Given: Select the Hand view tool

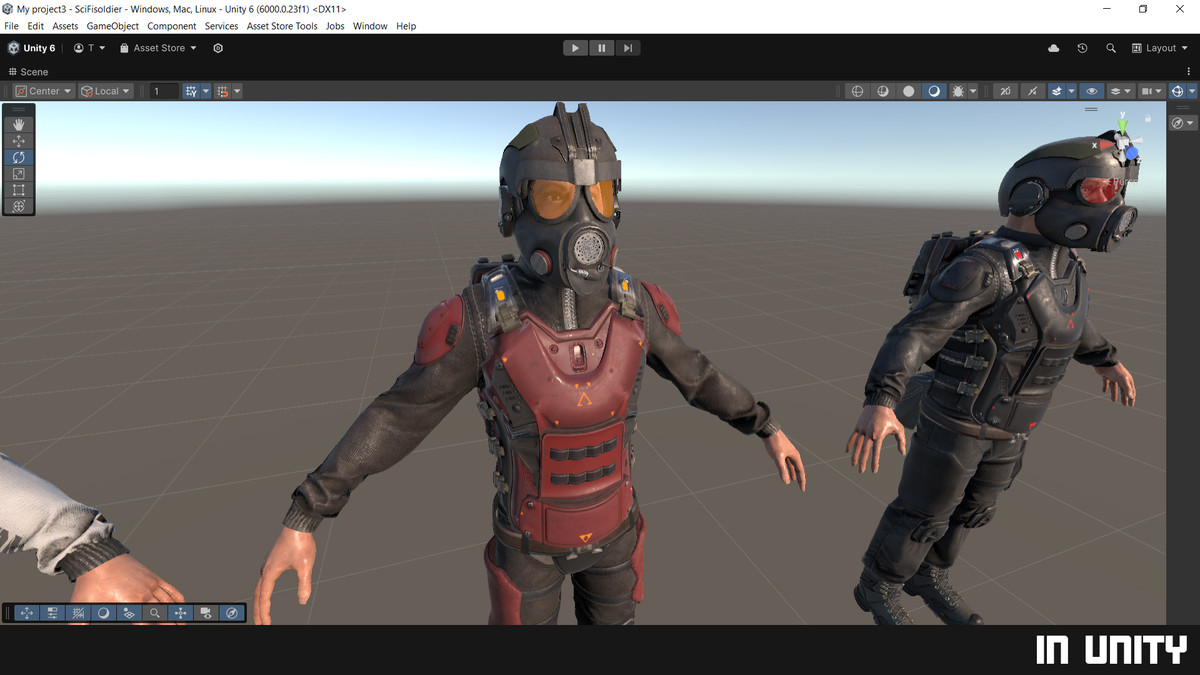Looking at the screenshot, I should [18, 125].
